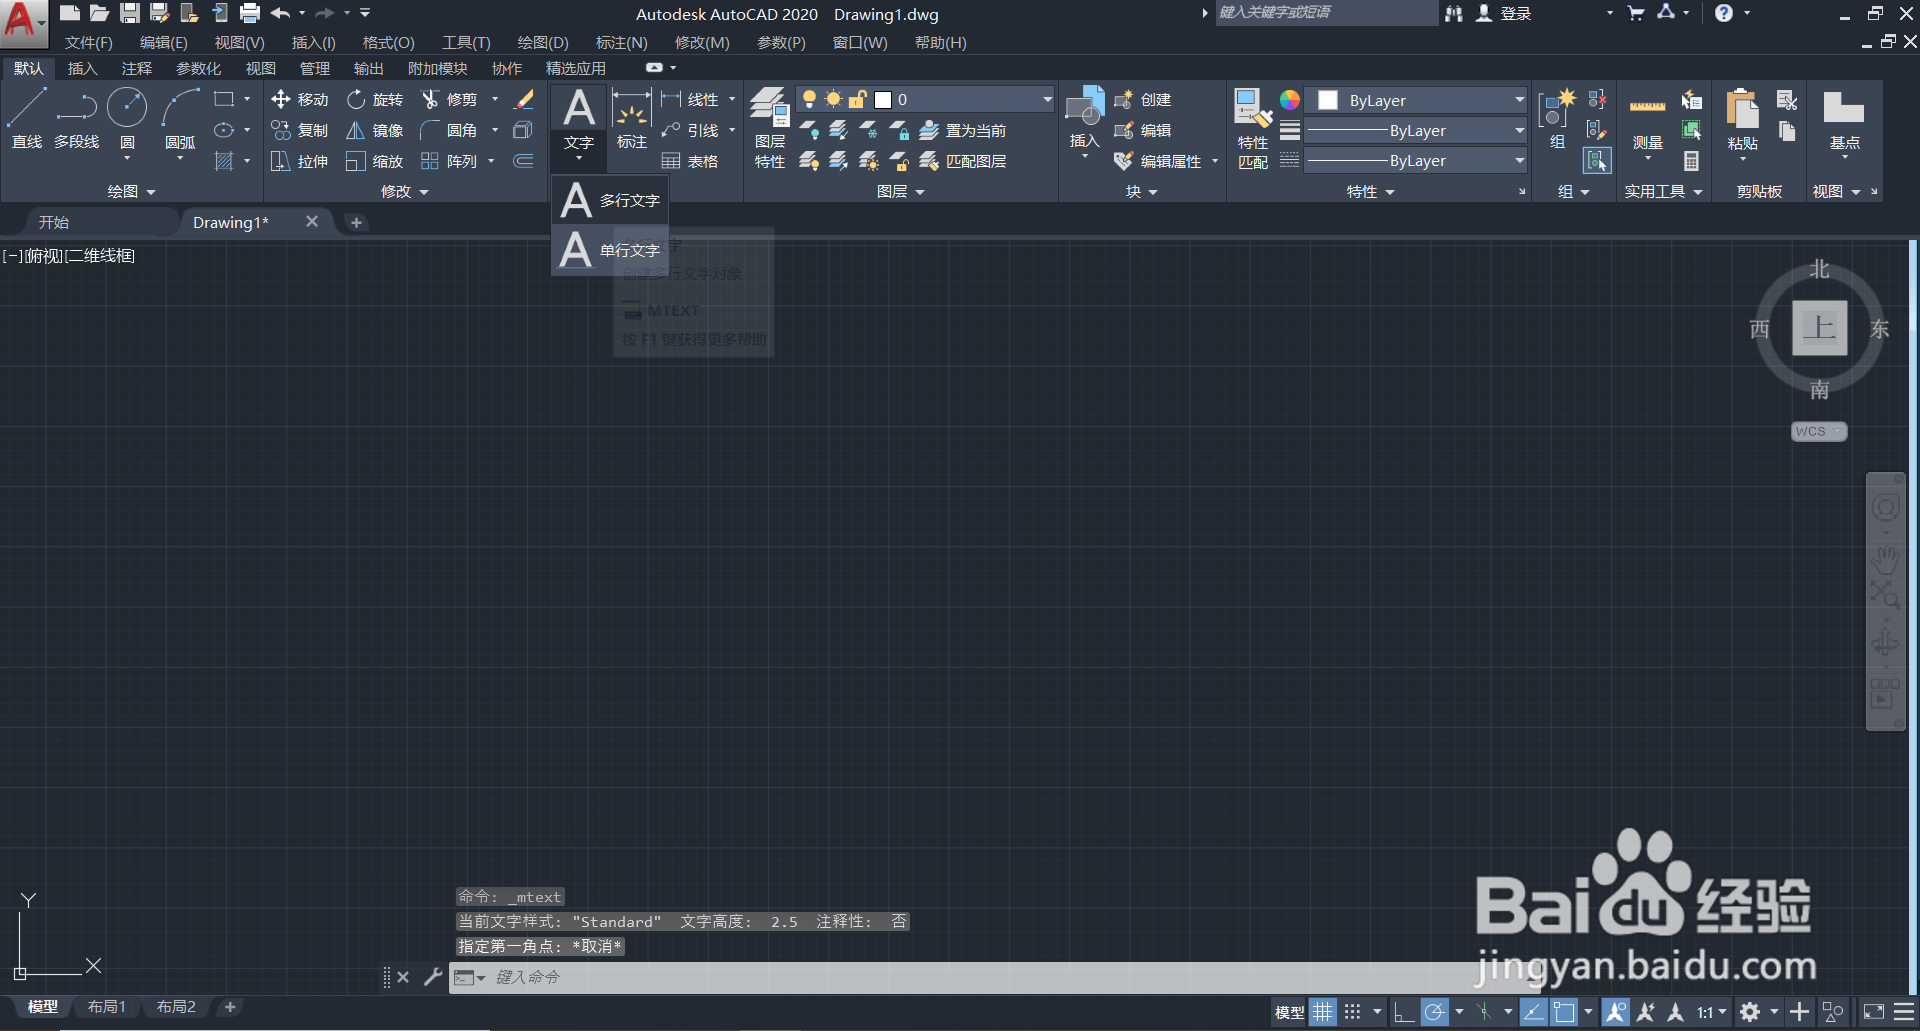Toggle isometric drafting in status bar
The image size is (1920, 1031).
click(1484, 1012)
